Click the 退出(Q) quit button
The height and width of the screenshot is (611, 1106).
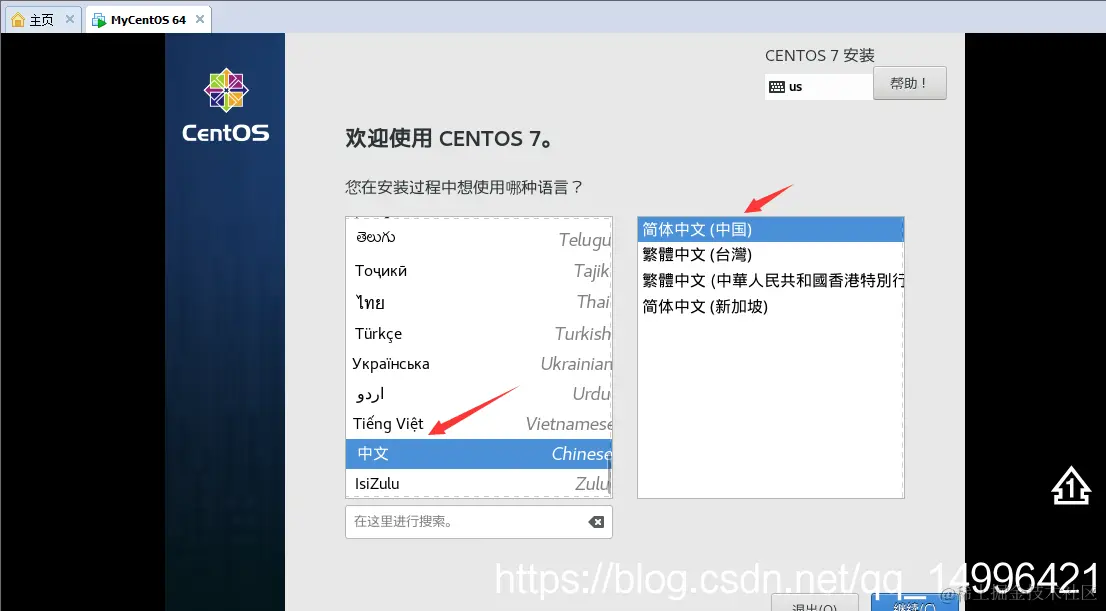pos(815,604)
